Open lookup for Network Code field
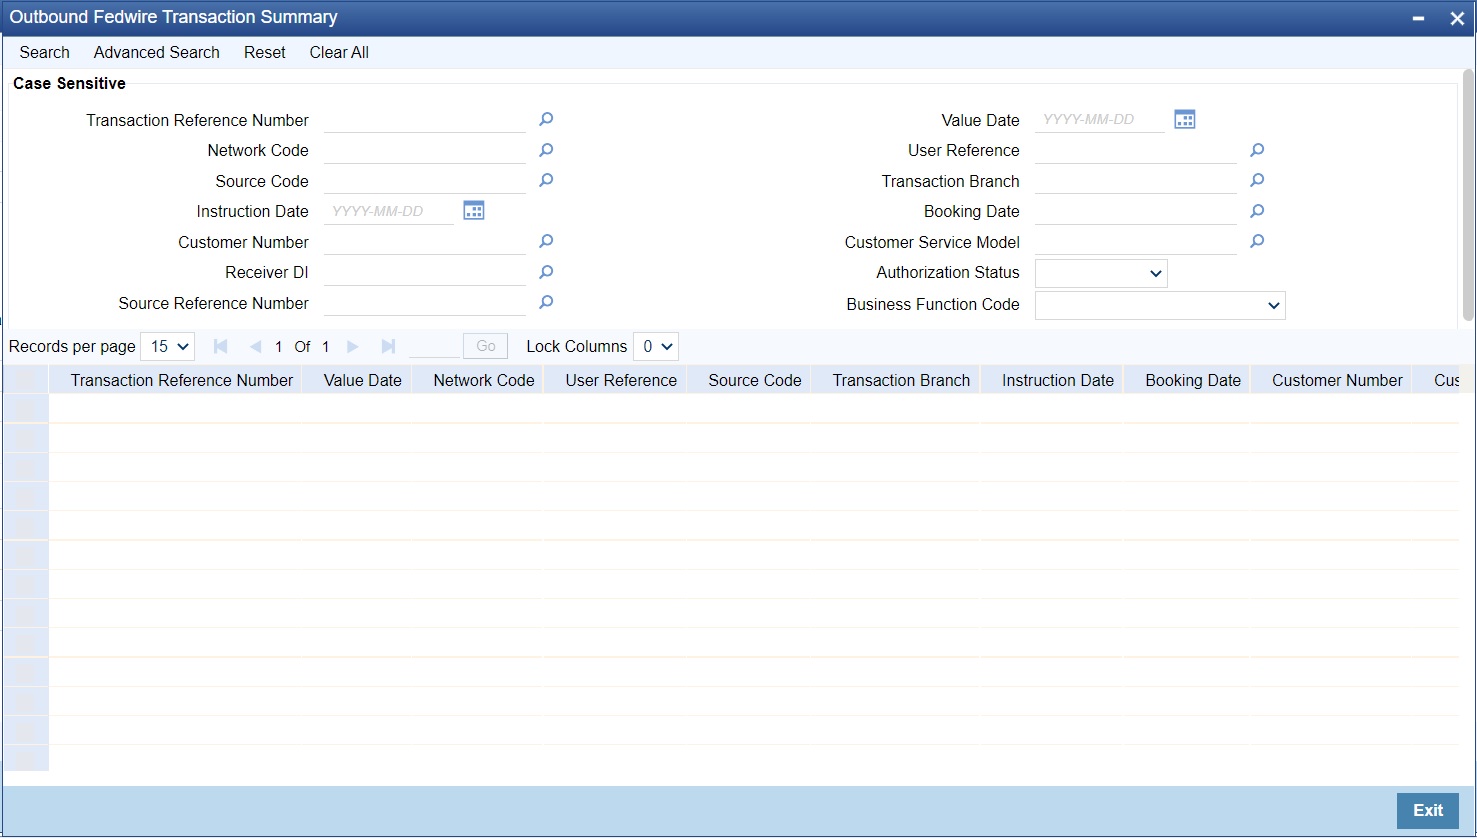Screen dimensions: 1477x839 coord(546,150)
